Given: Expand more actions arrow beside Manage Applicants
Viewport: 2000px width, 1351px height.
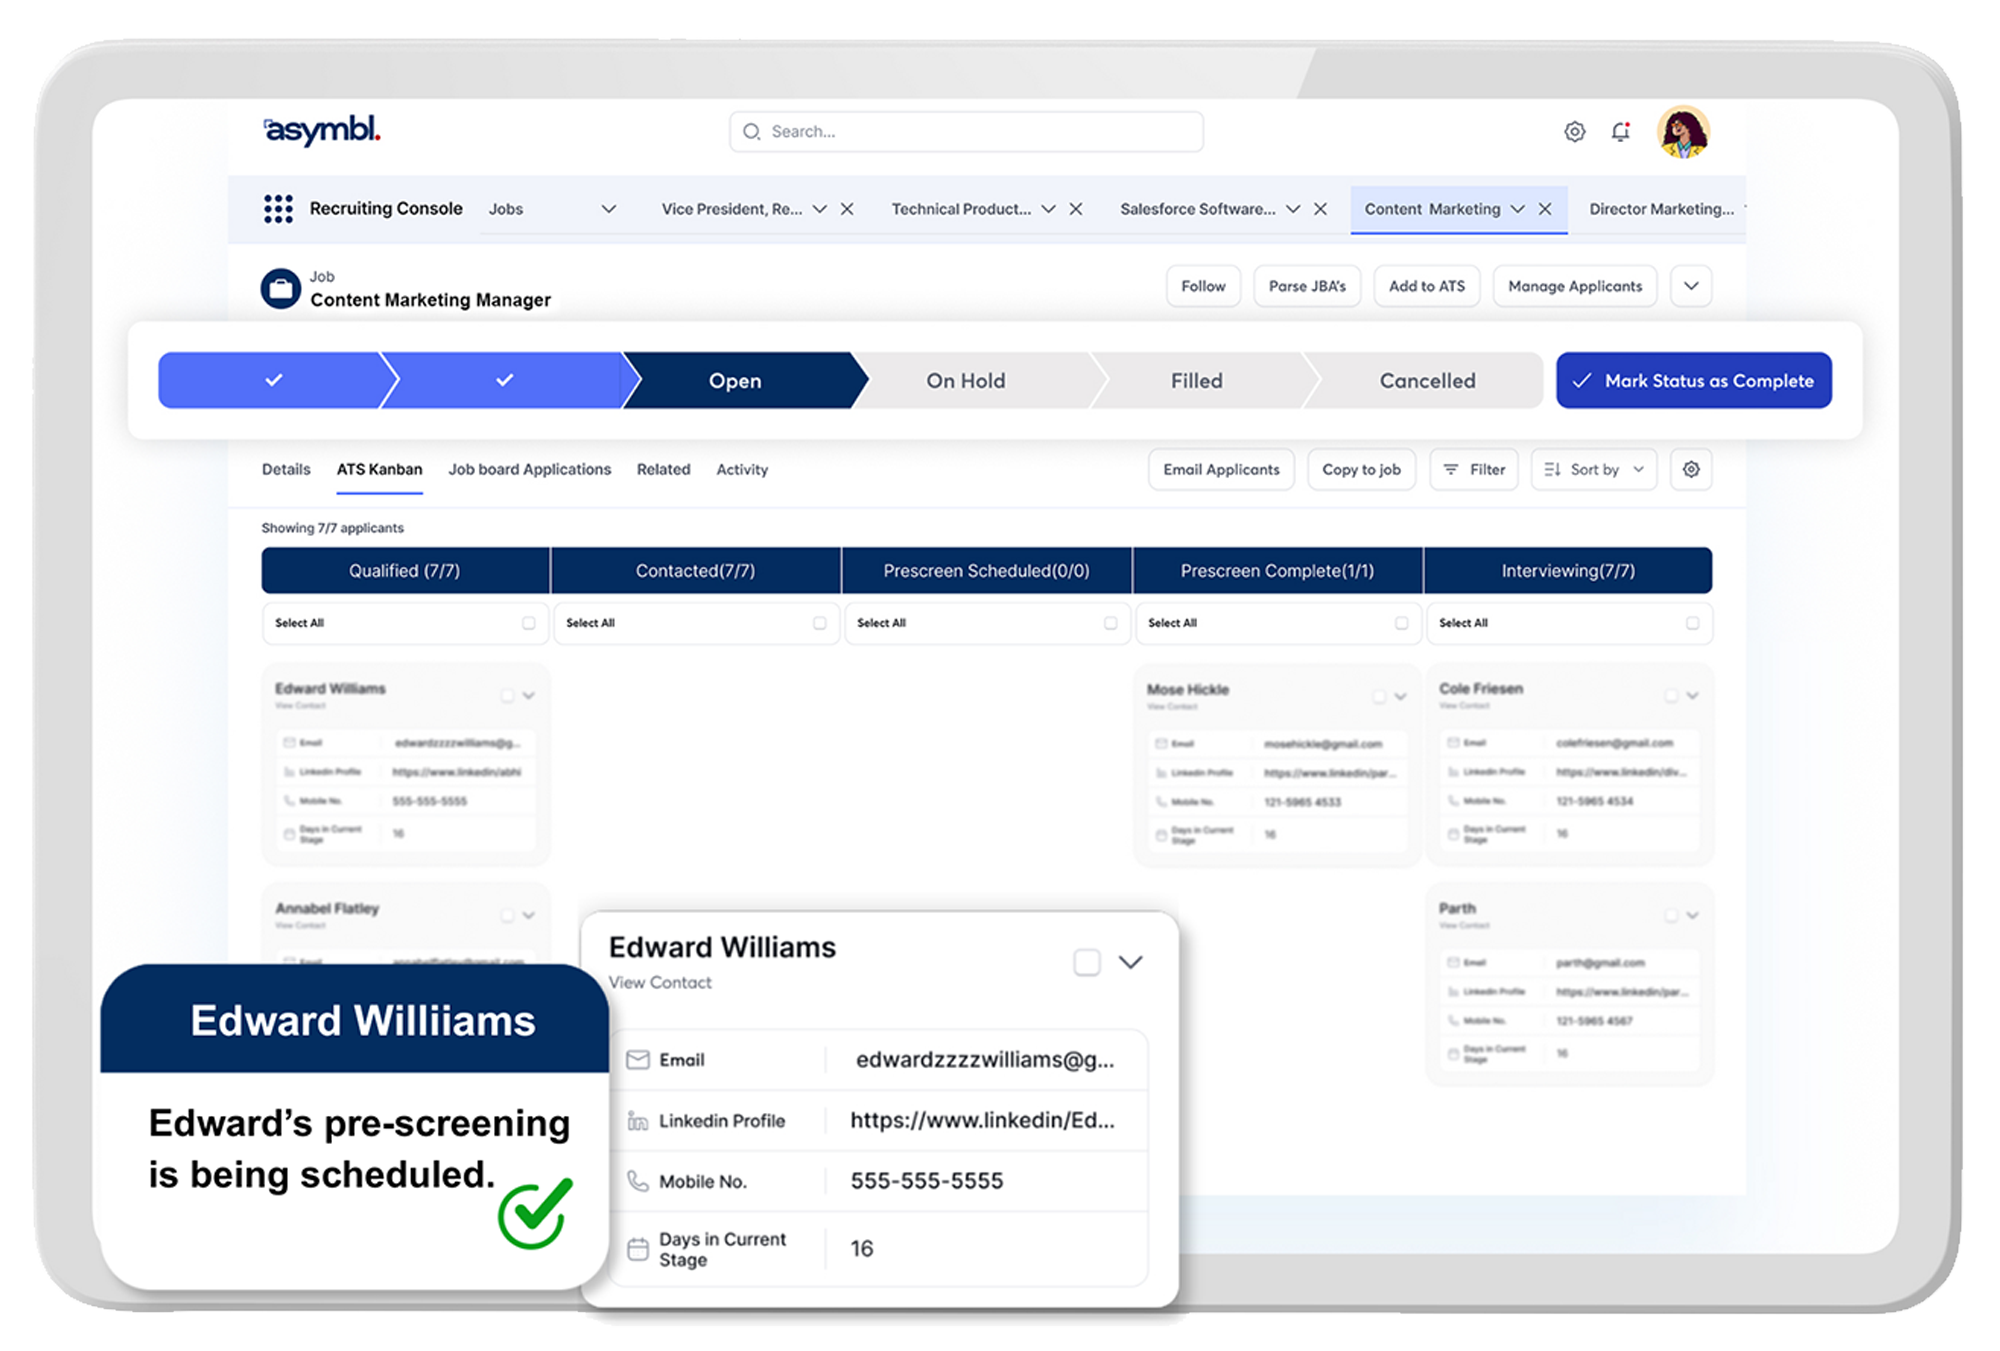Looking at the screenshot, I should 1690,286.
